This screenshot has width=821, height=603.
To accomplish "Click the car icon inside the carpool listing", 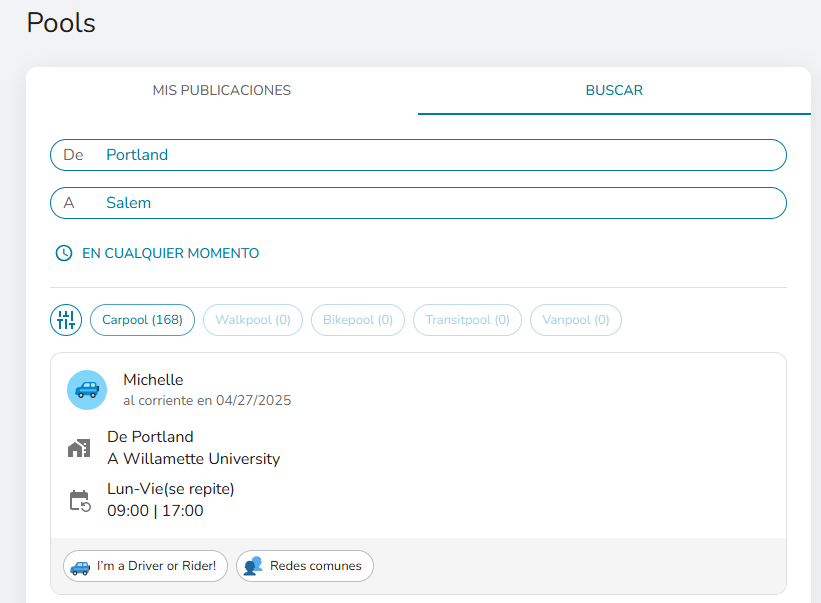I will coord(87,389).
